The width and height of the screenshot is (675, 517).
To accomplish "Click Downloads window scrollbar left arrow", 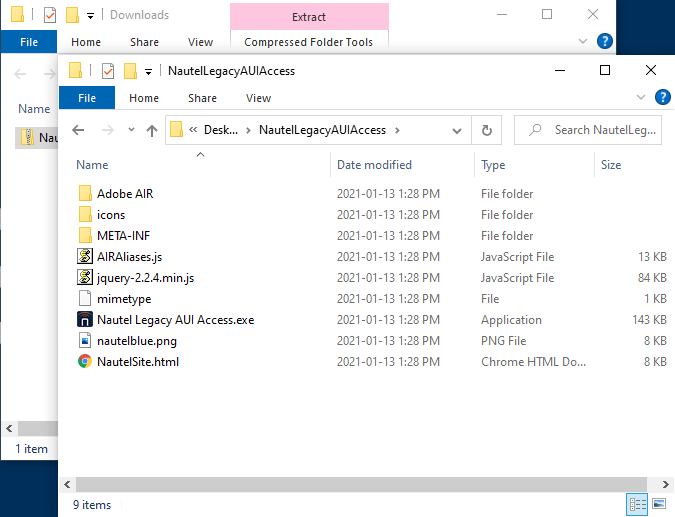I will (9, 428).
